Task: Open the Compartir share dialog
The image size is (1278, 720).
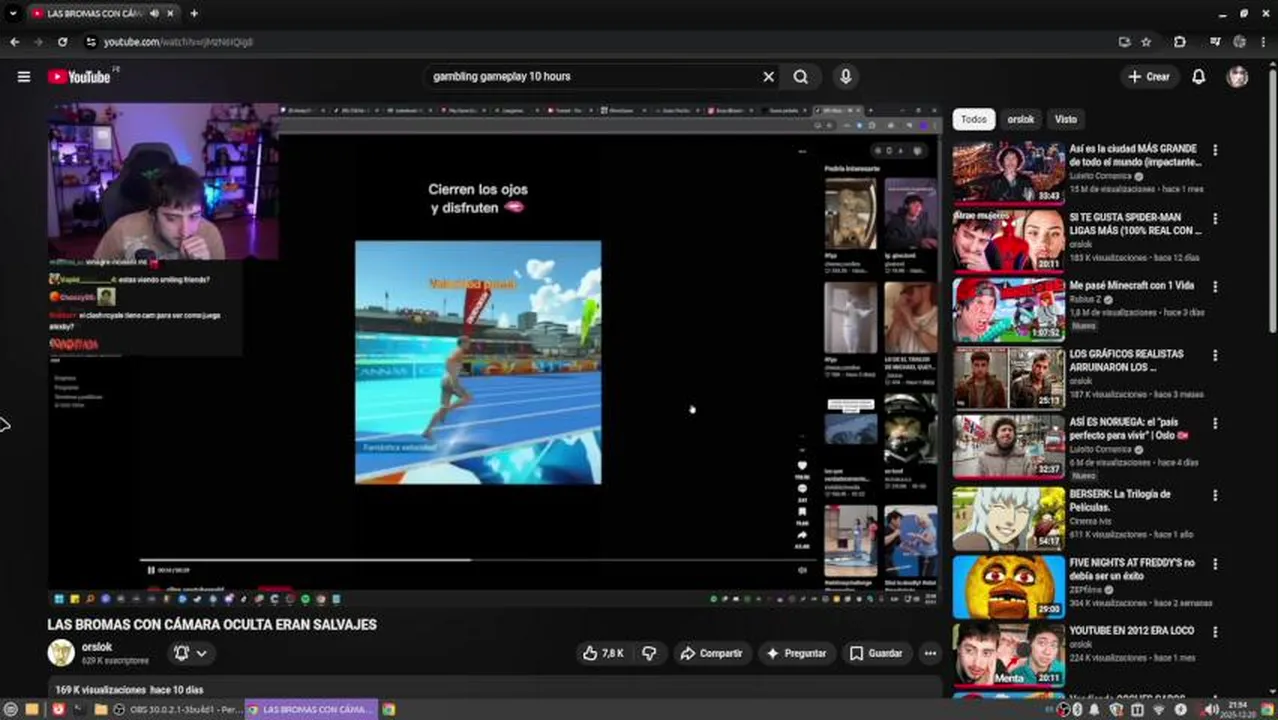Action: point(711,653)
